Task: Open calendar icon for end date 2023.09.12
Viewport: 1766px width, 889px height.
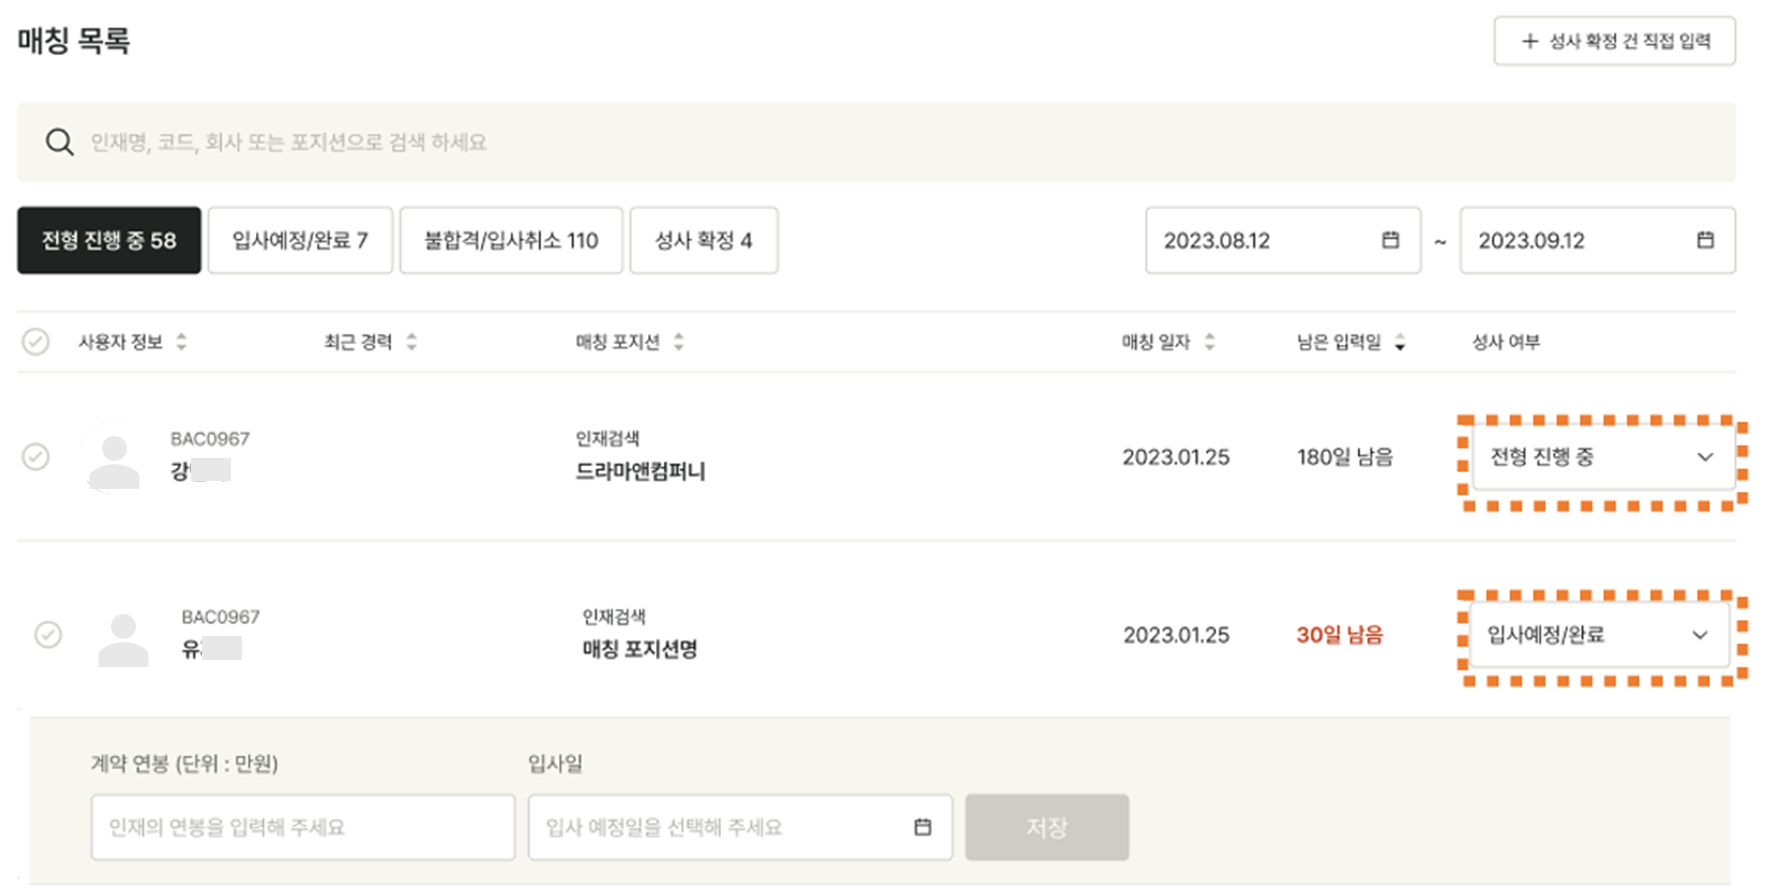Action: (1705, 240)
